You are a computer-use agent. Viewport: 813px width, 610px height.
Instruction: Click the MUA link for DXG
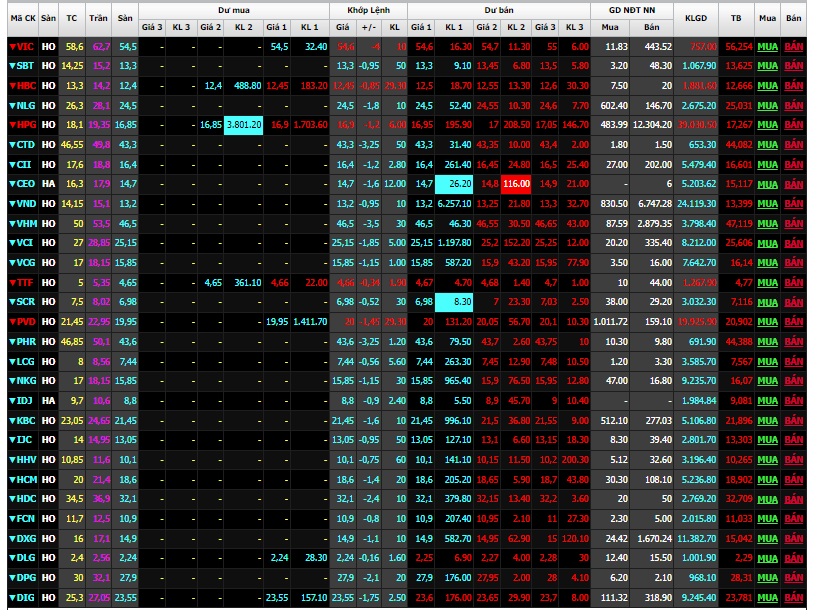[x=767, y=538]
